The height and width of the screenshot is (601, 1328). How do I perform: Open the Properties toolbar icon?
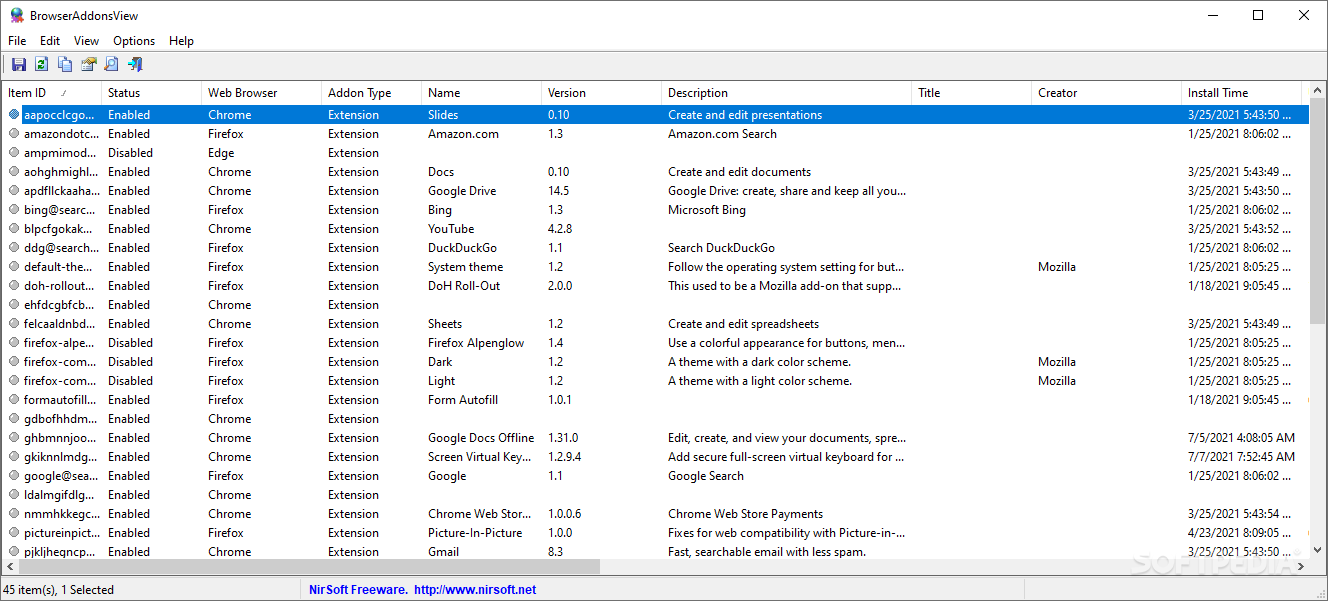[x=88, y=64]
